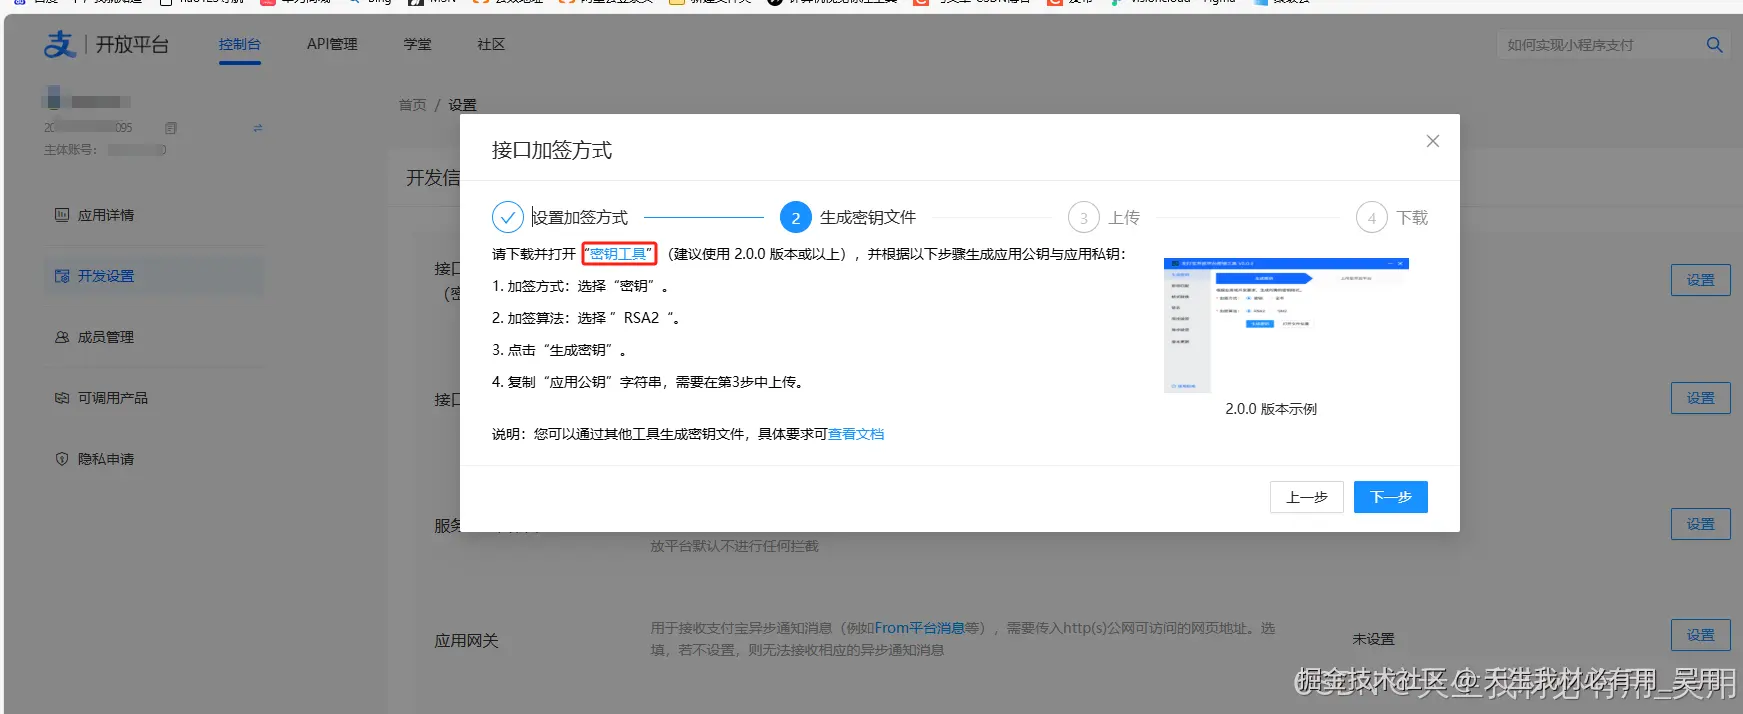Click the 未设置 status text
1743x714 pixels.
[x=1373, y=639]
